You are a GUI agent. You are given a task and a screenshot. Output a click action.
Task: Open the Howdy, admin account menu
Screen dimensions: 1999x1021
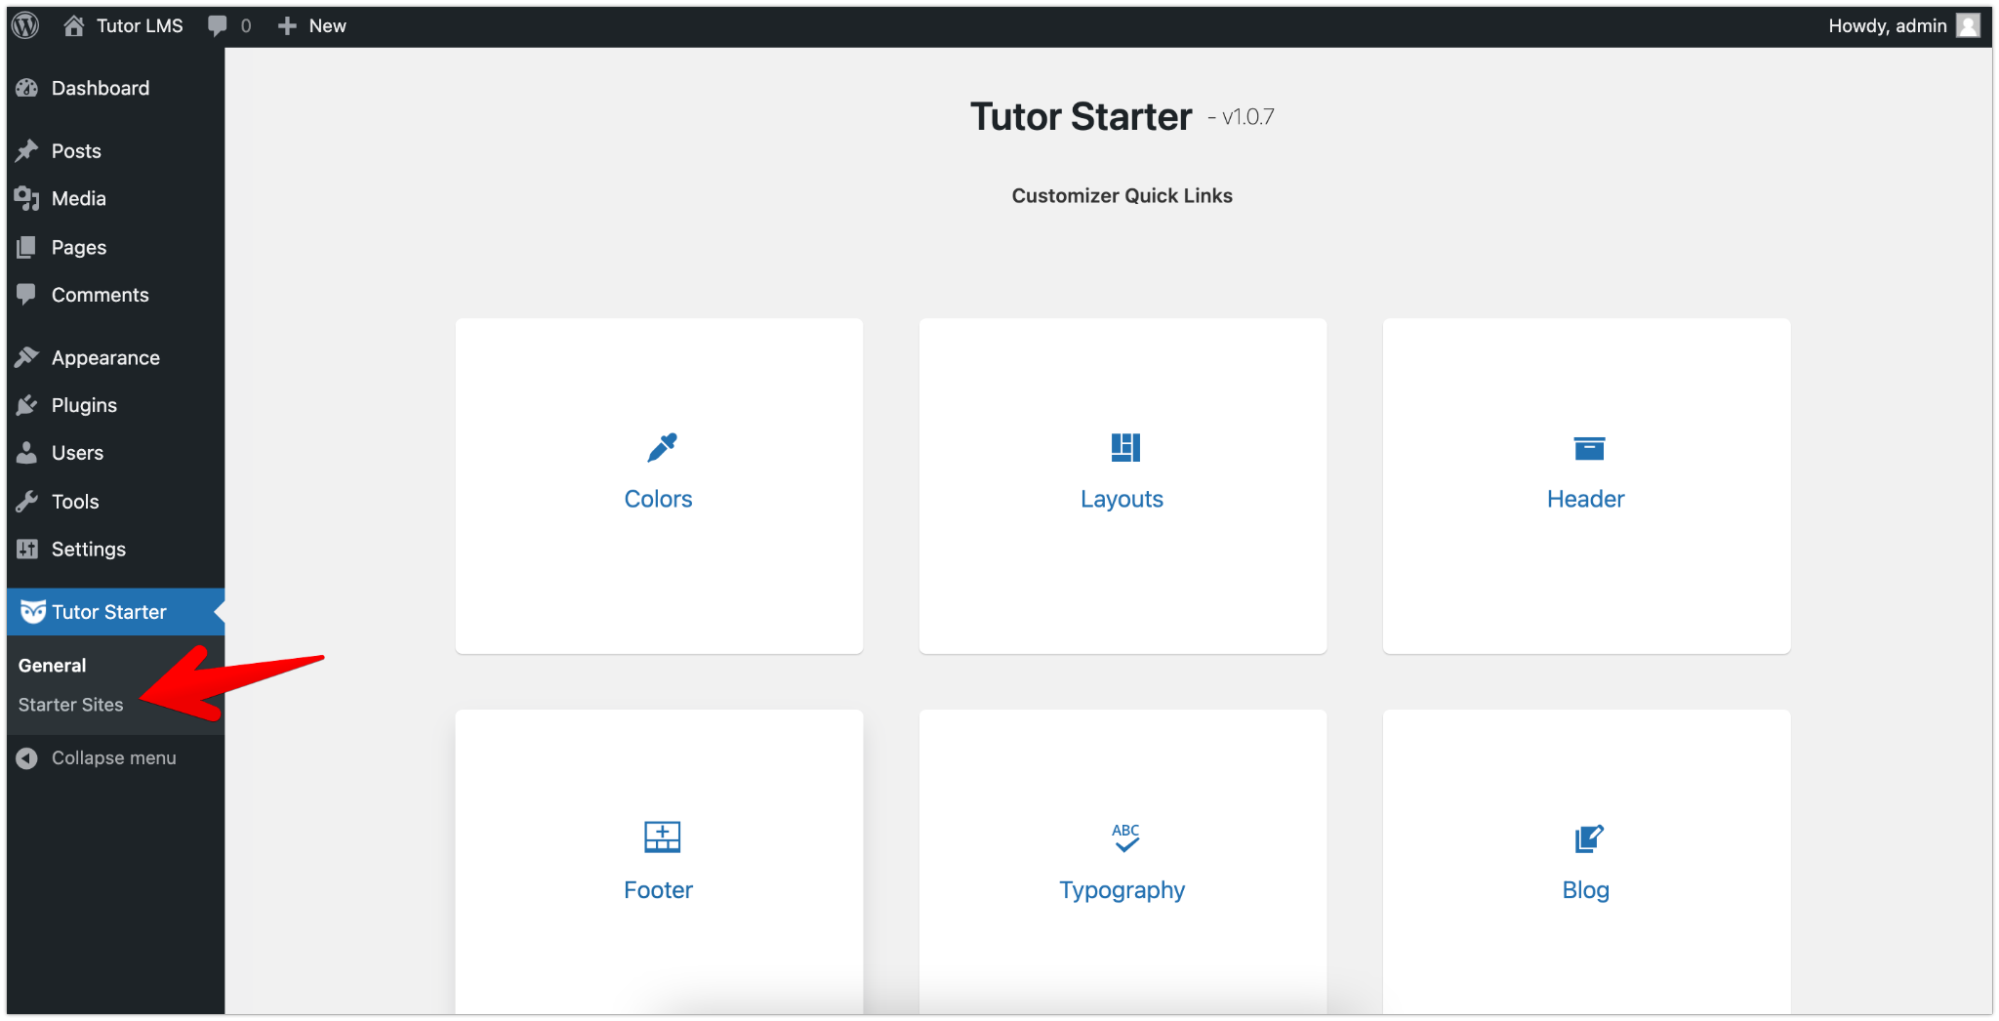tap(1904, 26)
